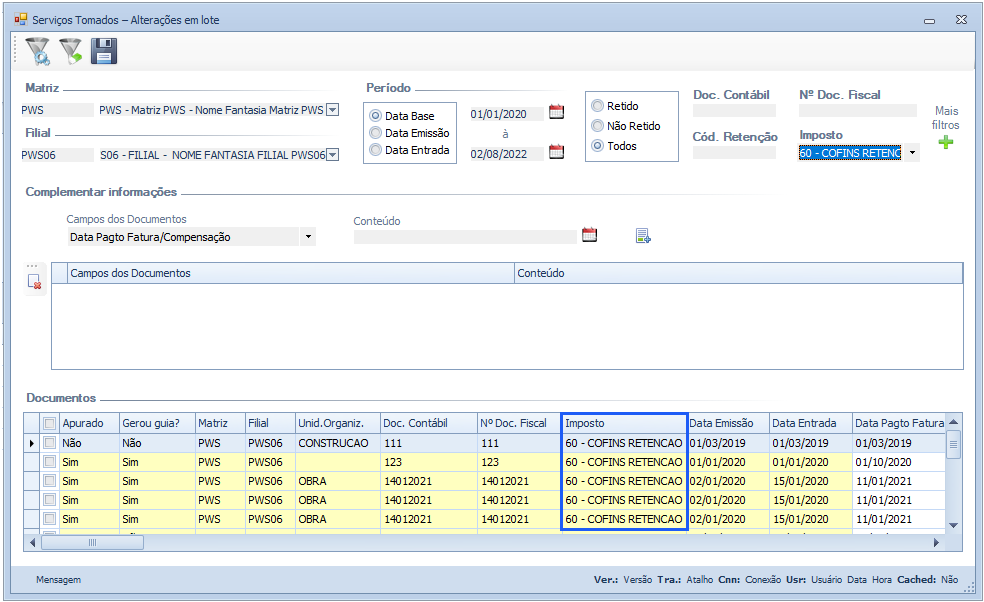
Task: Choose the Não Retido radio option
Action: [x=598, y=126]
